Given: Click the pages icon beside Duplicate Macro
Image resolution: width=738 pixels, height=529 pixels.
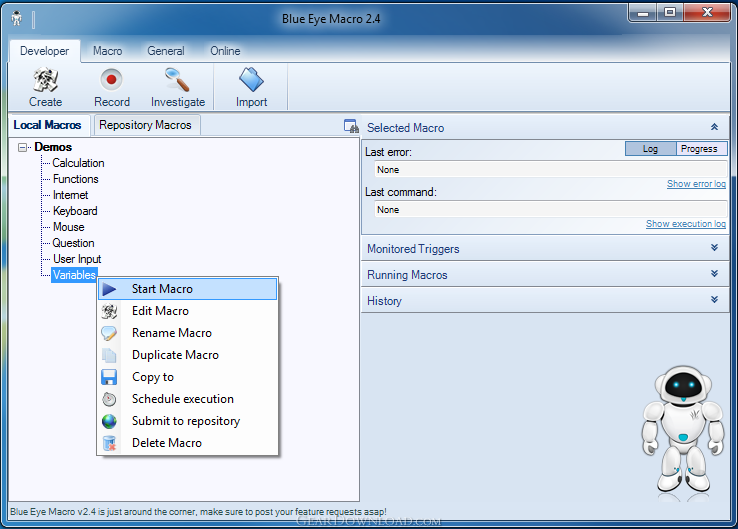Looking at the screenshot, I should (x=109, y=355).
